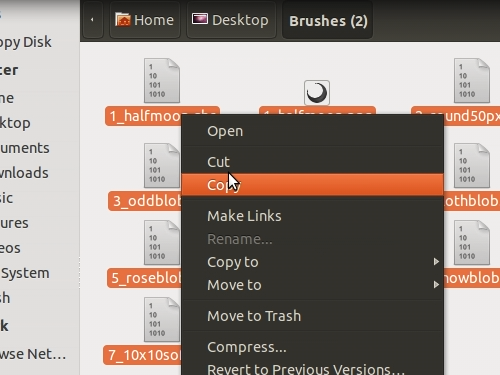Select the 5_roseblob file icon

[x=162, y=243]
